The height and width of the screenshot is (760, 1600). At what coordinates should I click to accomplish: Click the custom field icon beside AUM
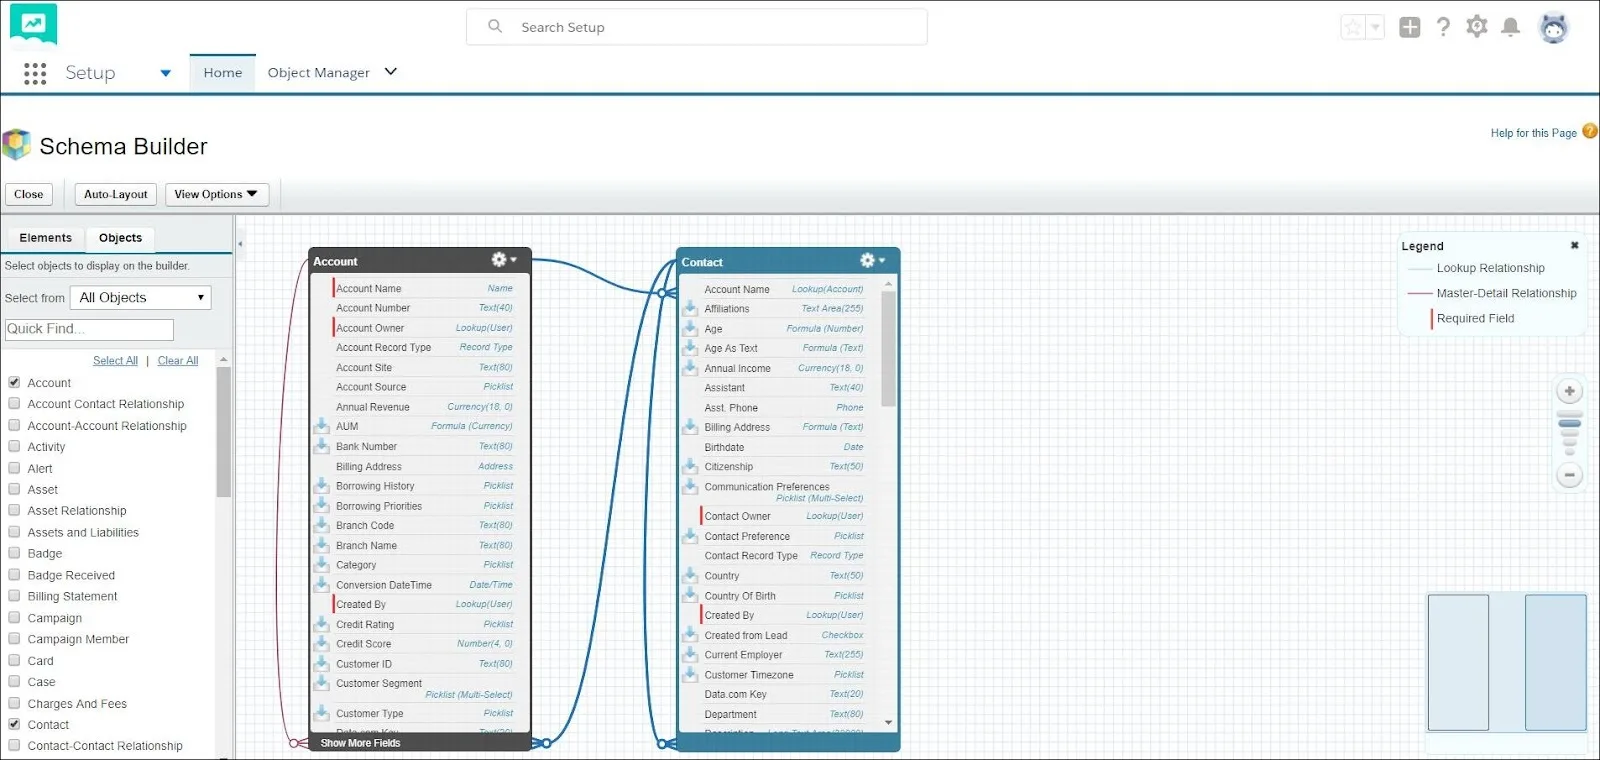(x=322, y=426)
